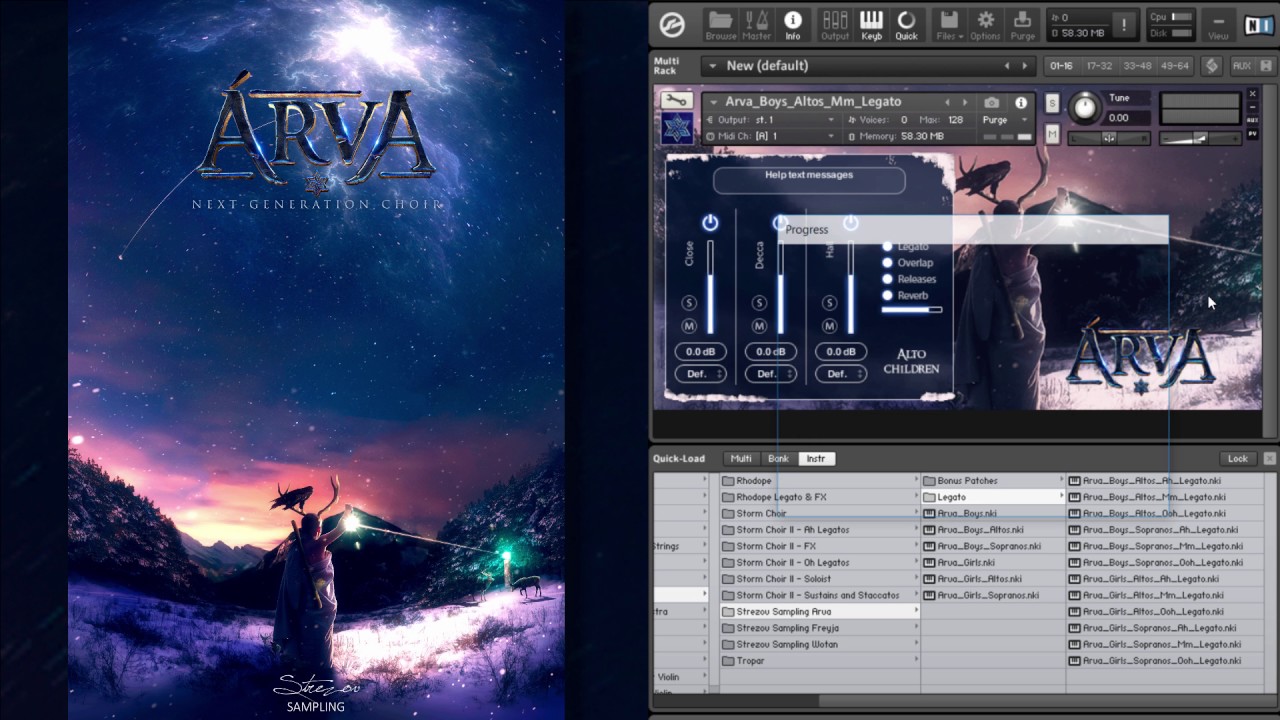This screenshot has height=720, width=1280.
Task: Toggle the Info pane icon
Action: [792, 24]
